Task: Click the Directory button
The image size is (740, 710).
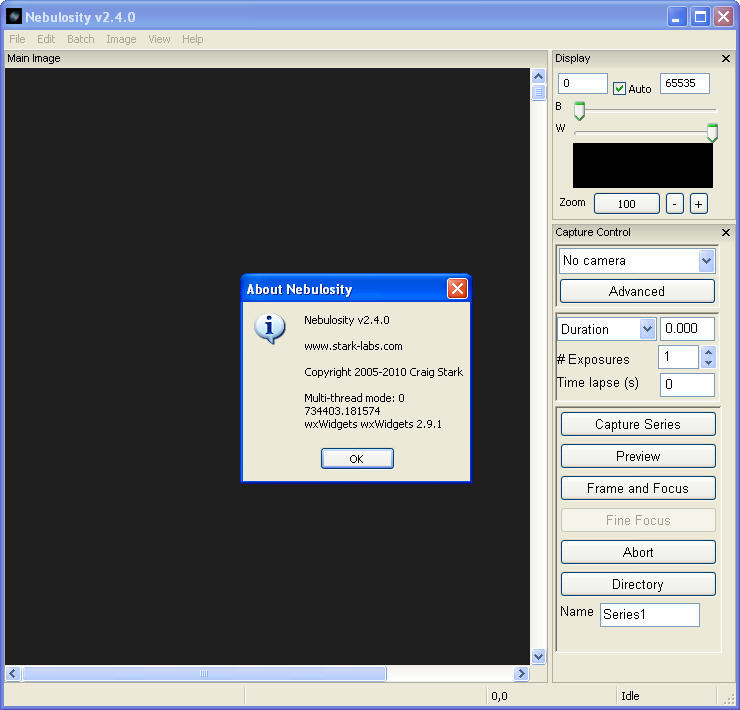Action: click(638, 584)
